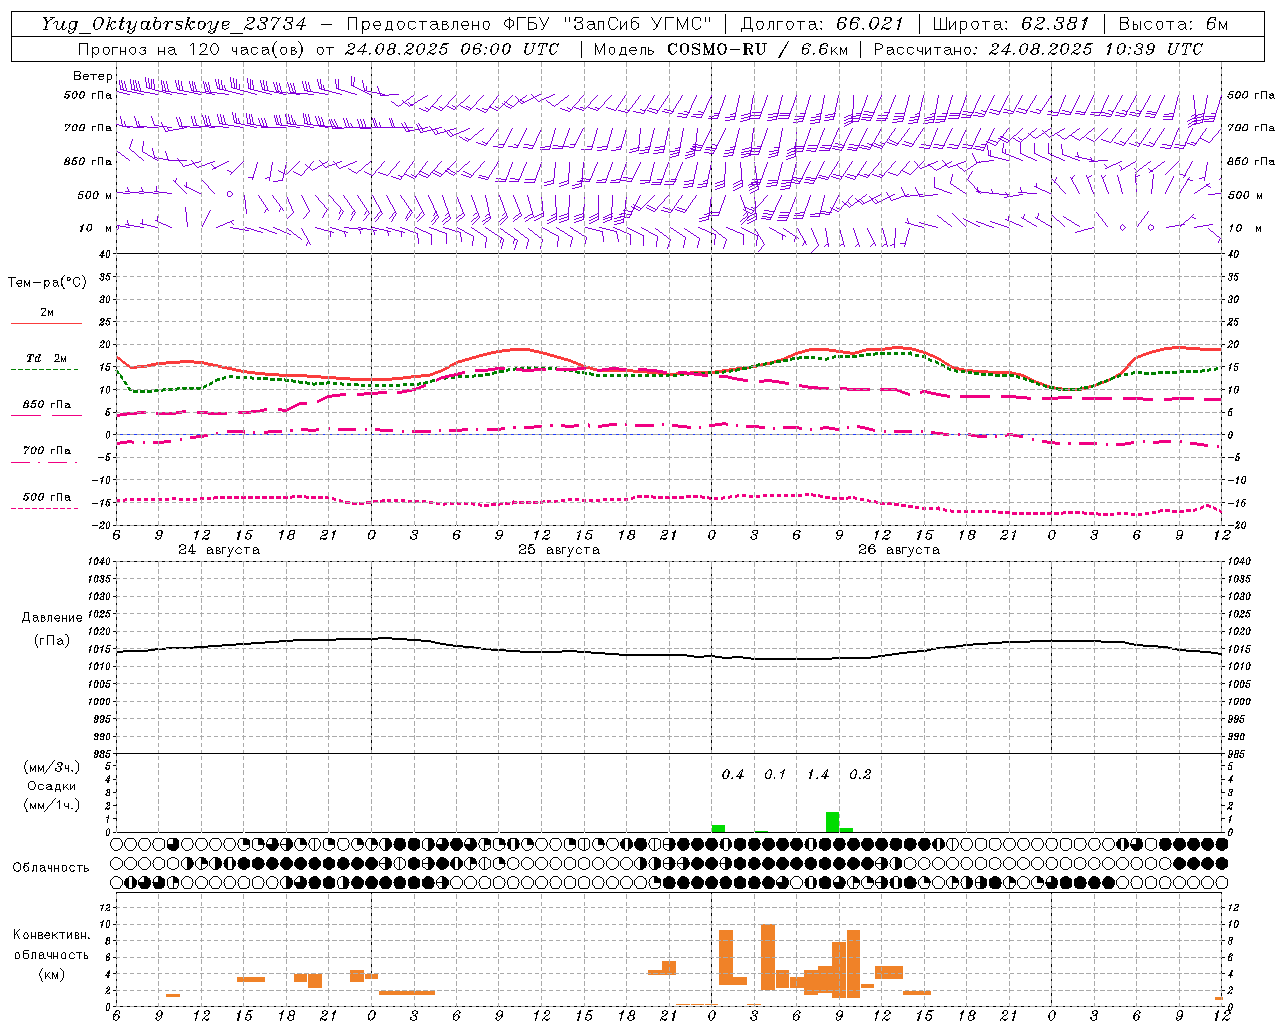Click the Долгота: 66.021 value
Viewport: 1280px width, 1024px height.
click(x=822, y=24)
